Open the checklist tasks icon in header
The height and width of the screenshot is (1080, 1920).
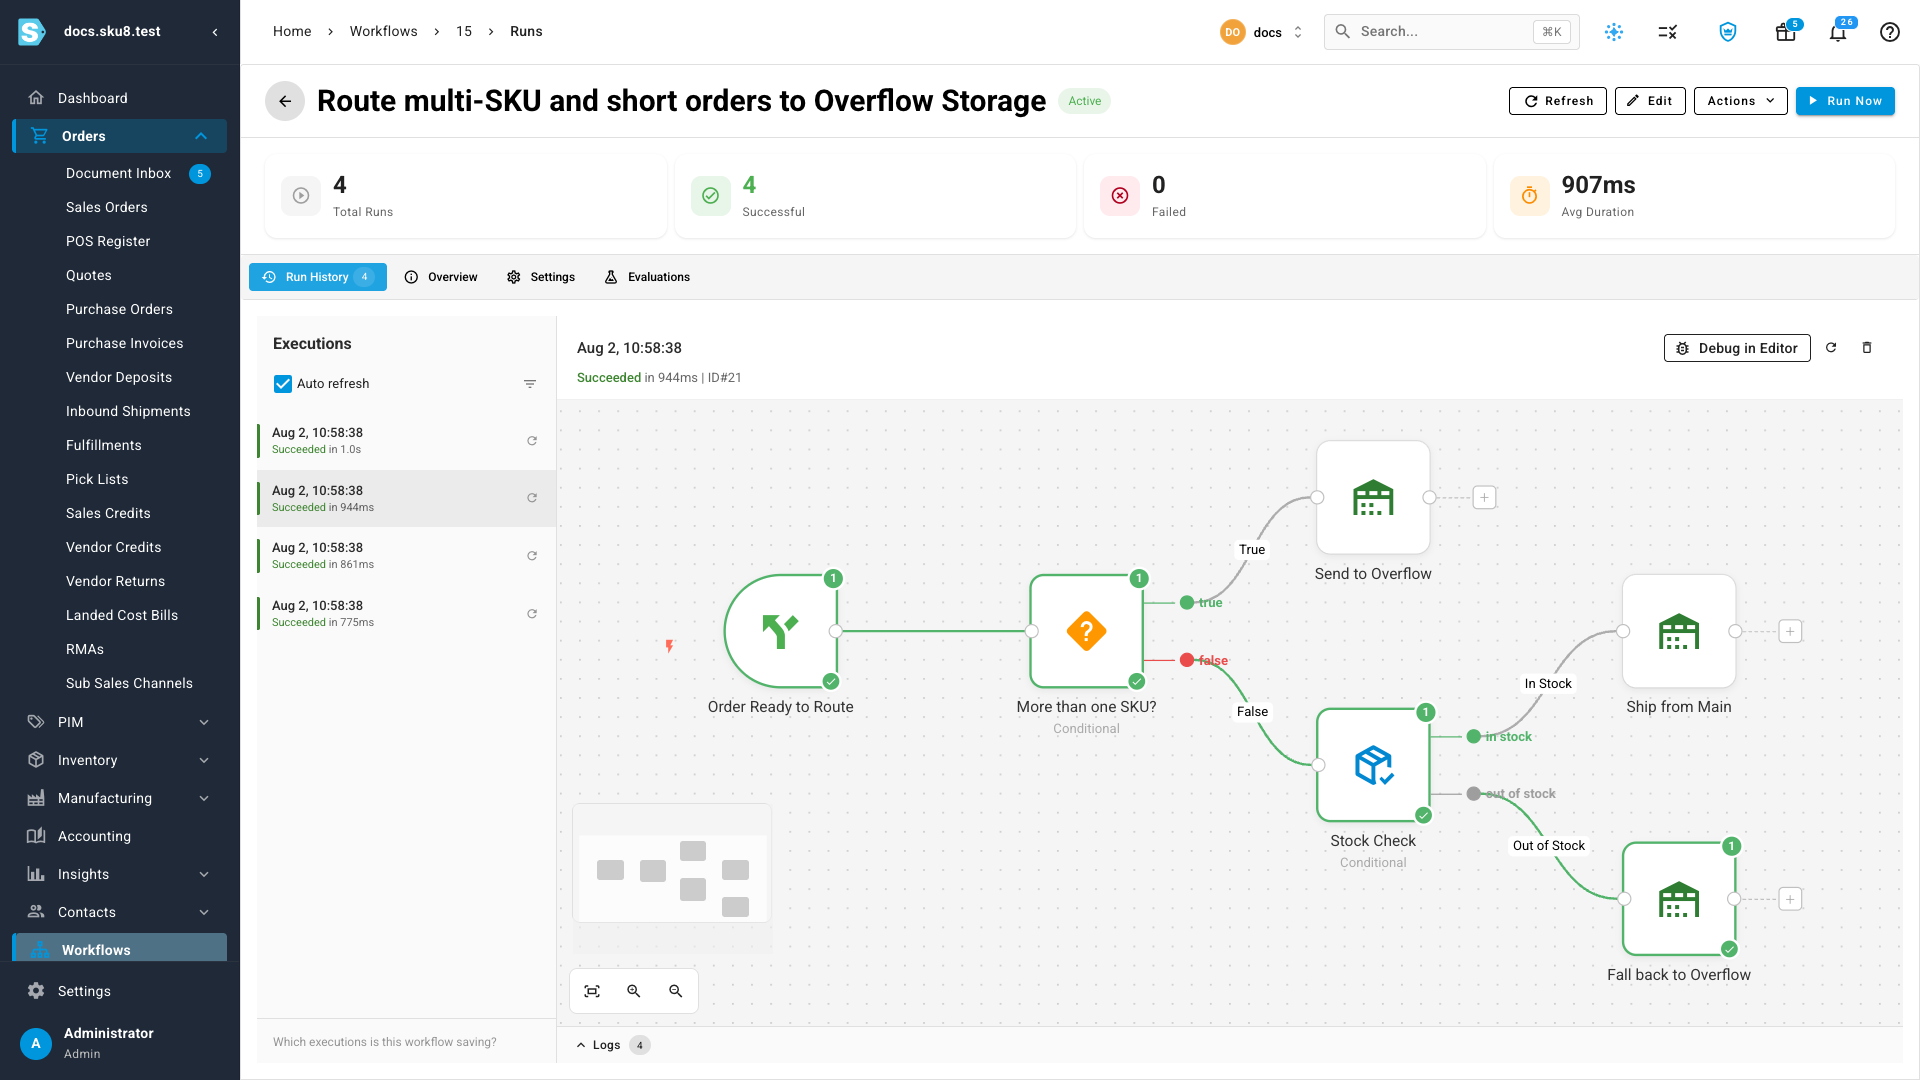click(1667, 32)
